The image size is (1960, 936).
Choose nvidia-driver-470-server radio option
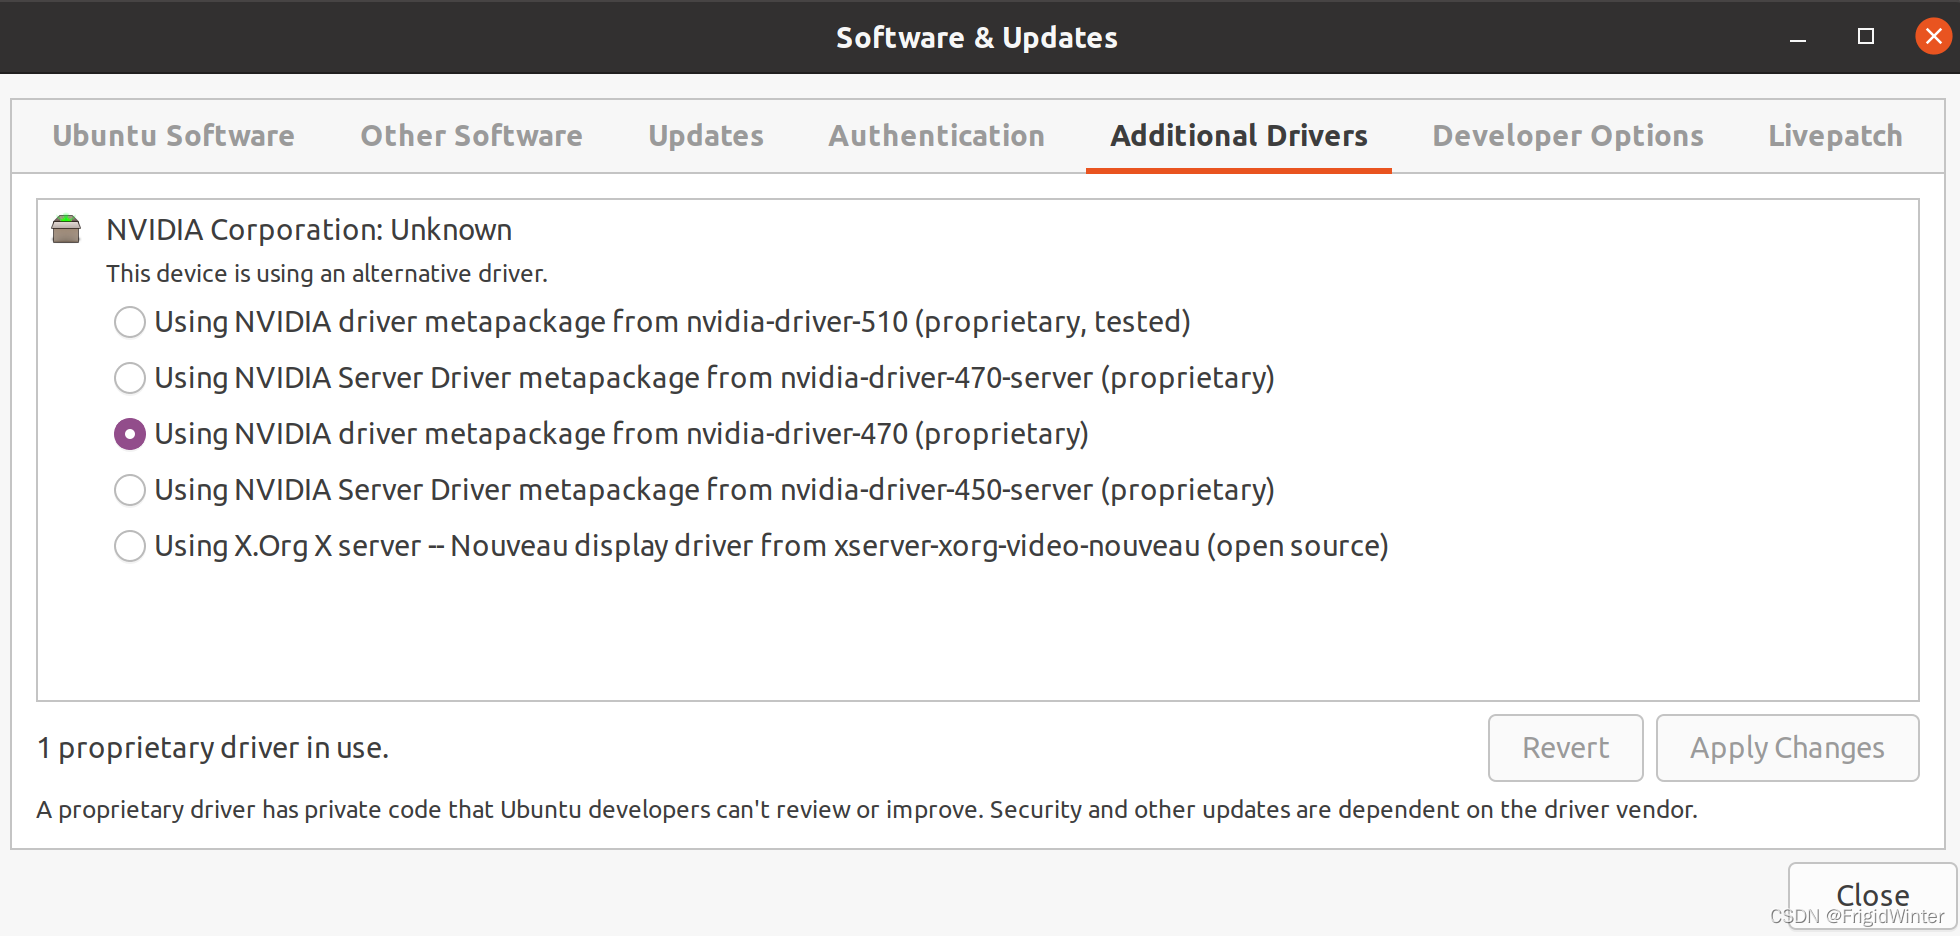tap(130, 378)
